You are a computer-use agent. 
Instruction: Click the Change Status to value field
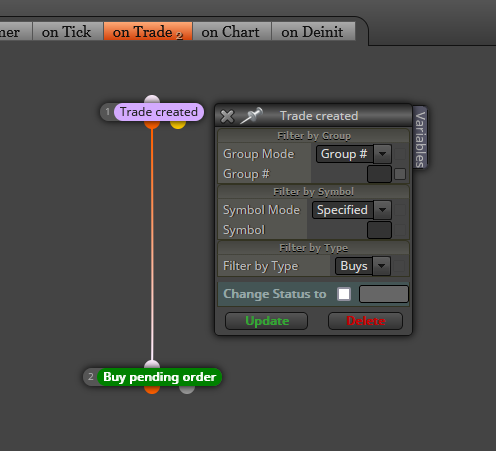[384, 294]
